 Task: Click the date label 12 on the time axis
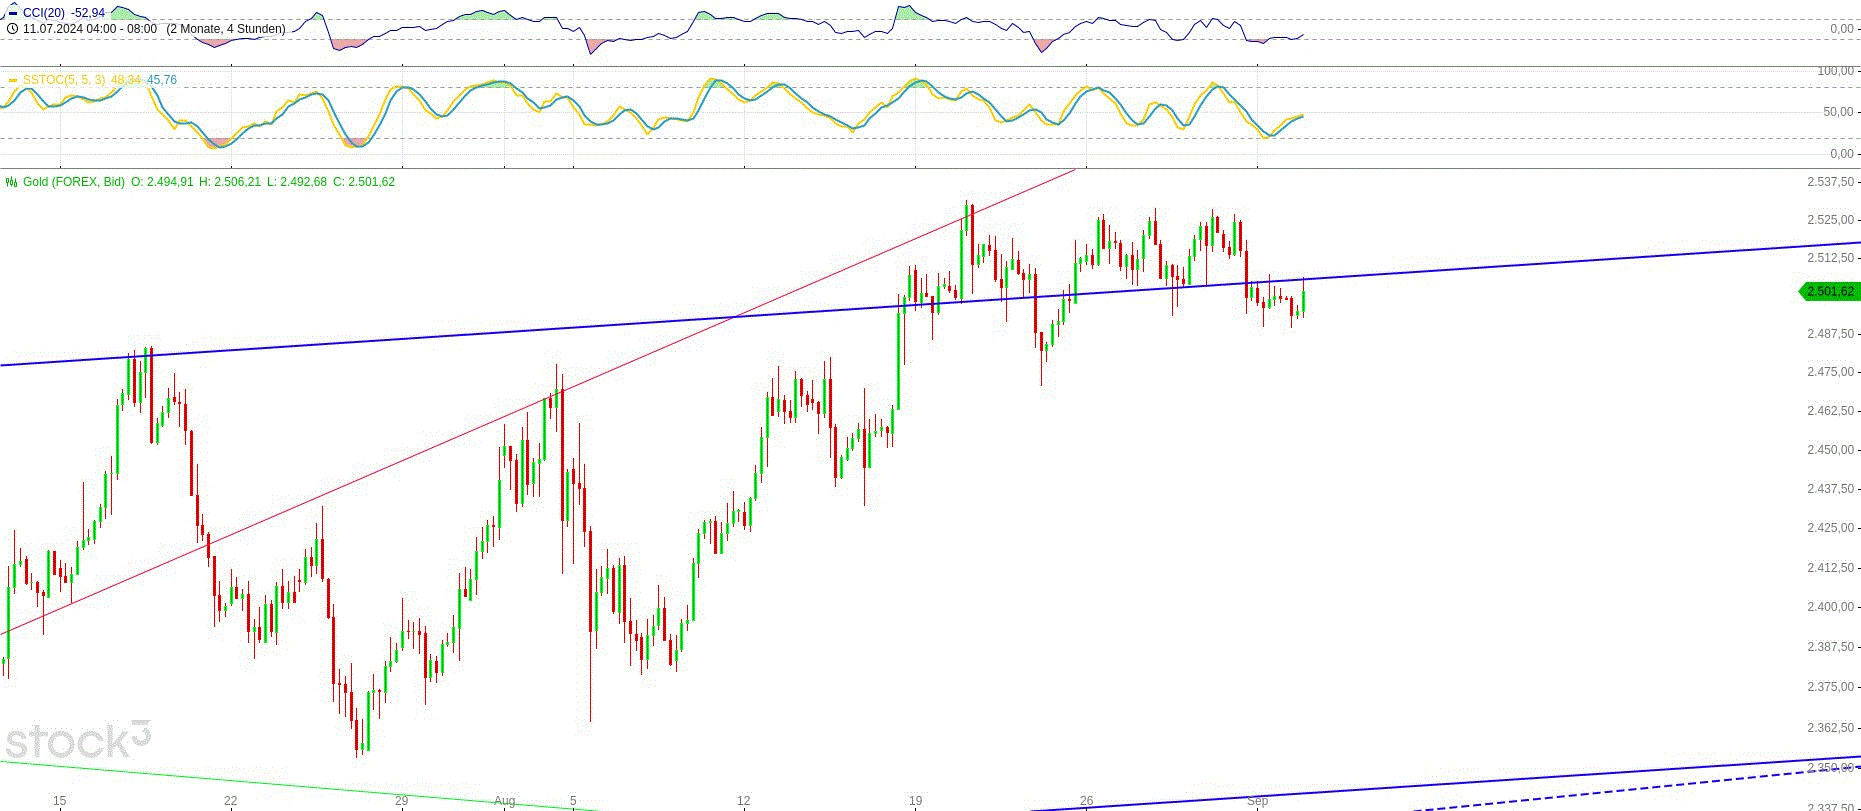tap(744, 801)
